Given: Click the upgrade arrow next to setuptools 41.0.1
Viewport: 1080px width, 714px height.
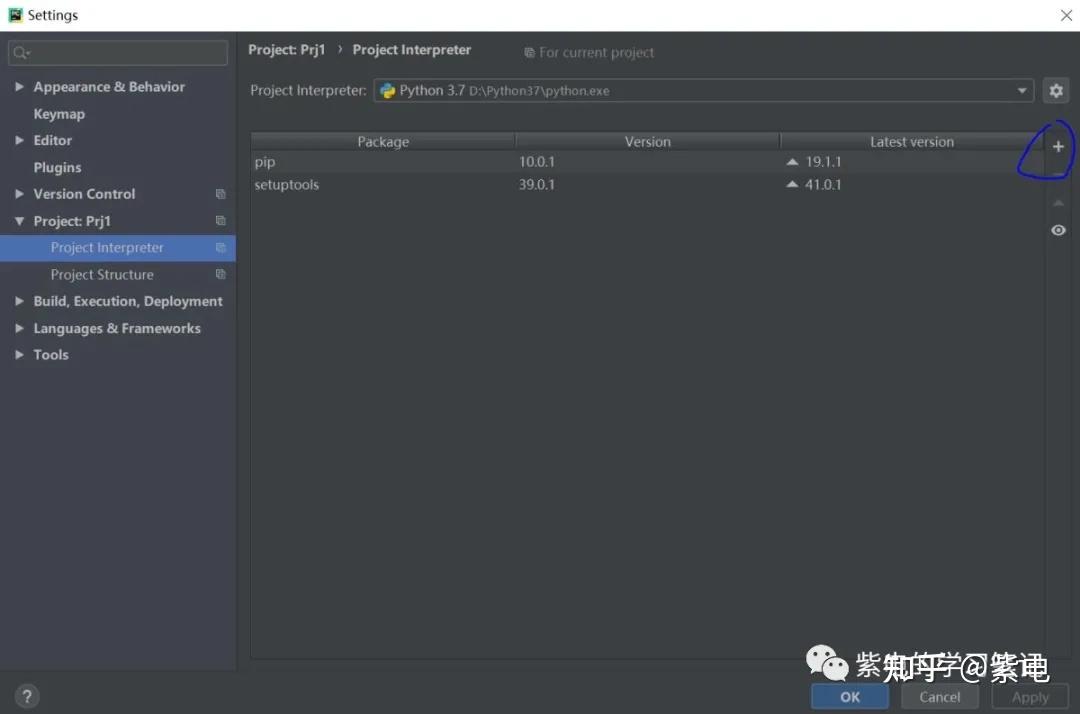Looking at the screenshot, I should 793,184.
